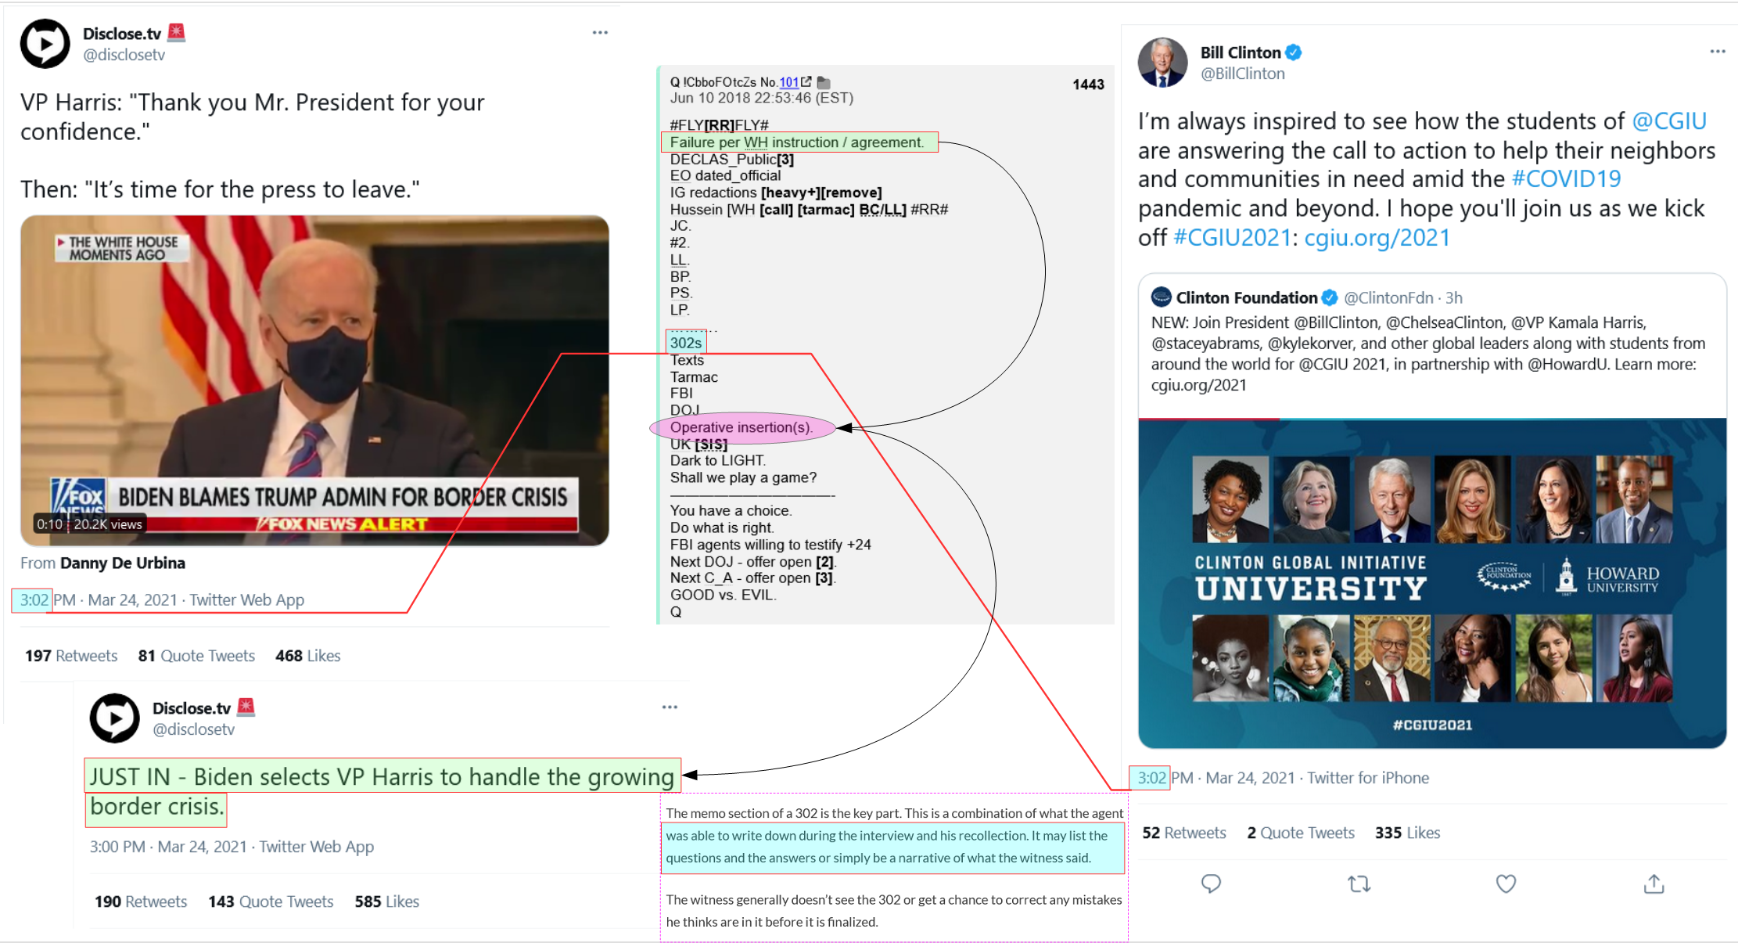This screenshot has width=1738, height=943.
Task: Open more options on top Disclose.tv tweet
Action: [600, 33]
